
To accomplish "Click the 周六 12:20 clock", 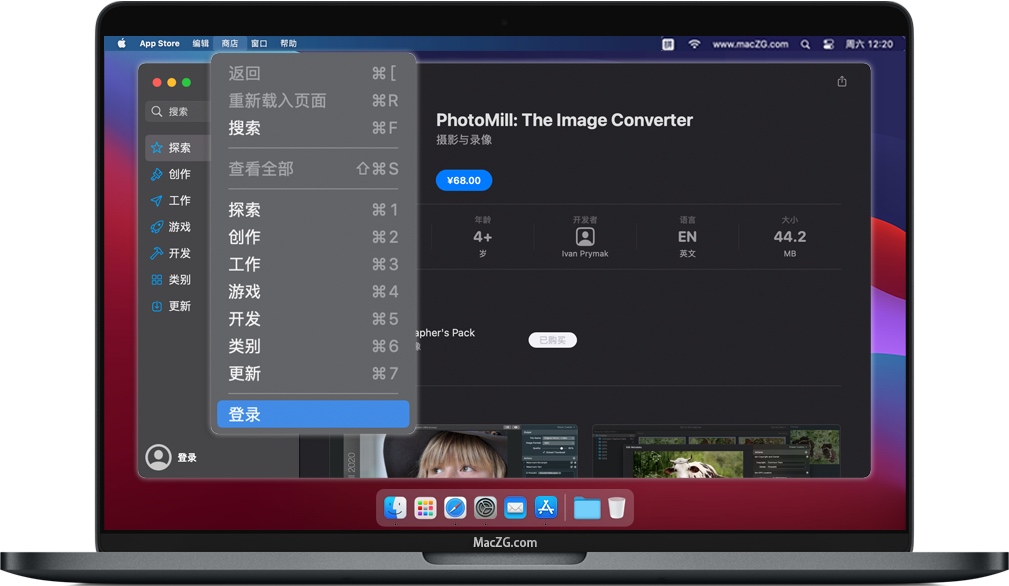I will click(869, 44).
